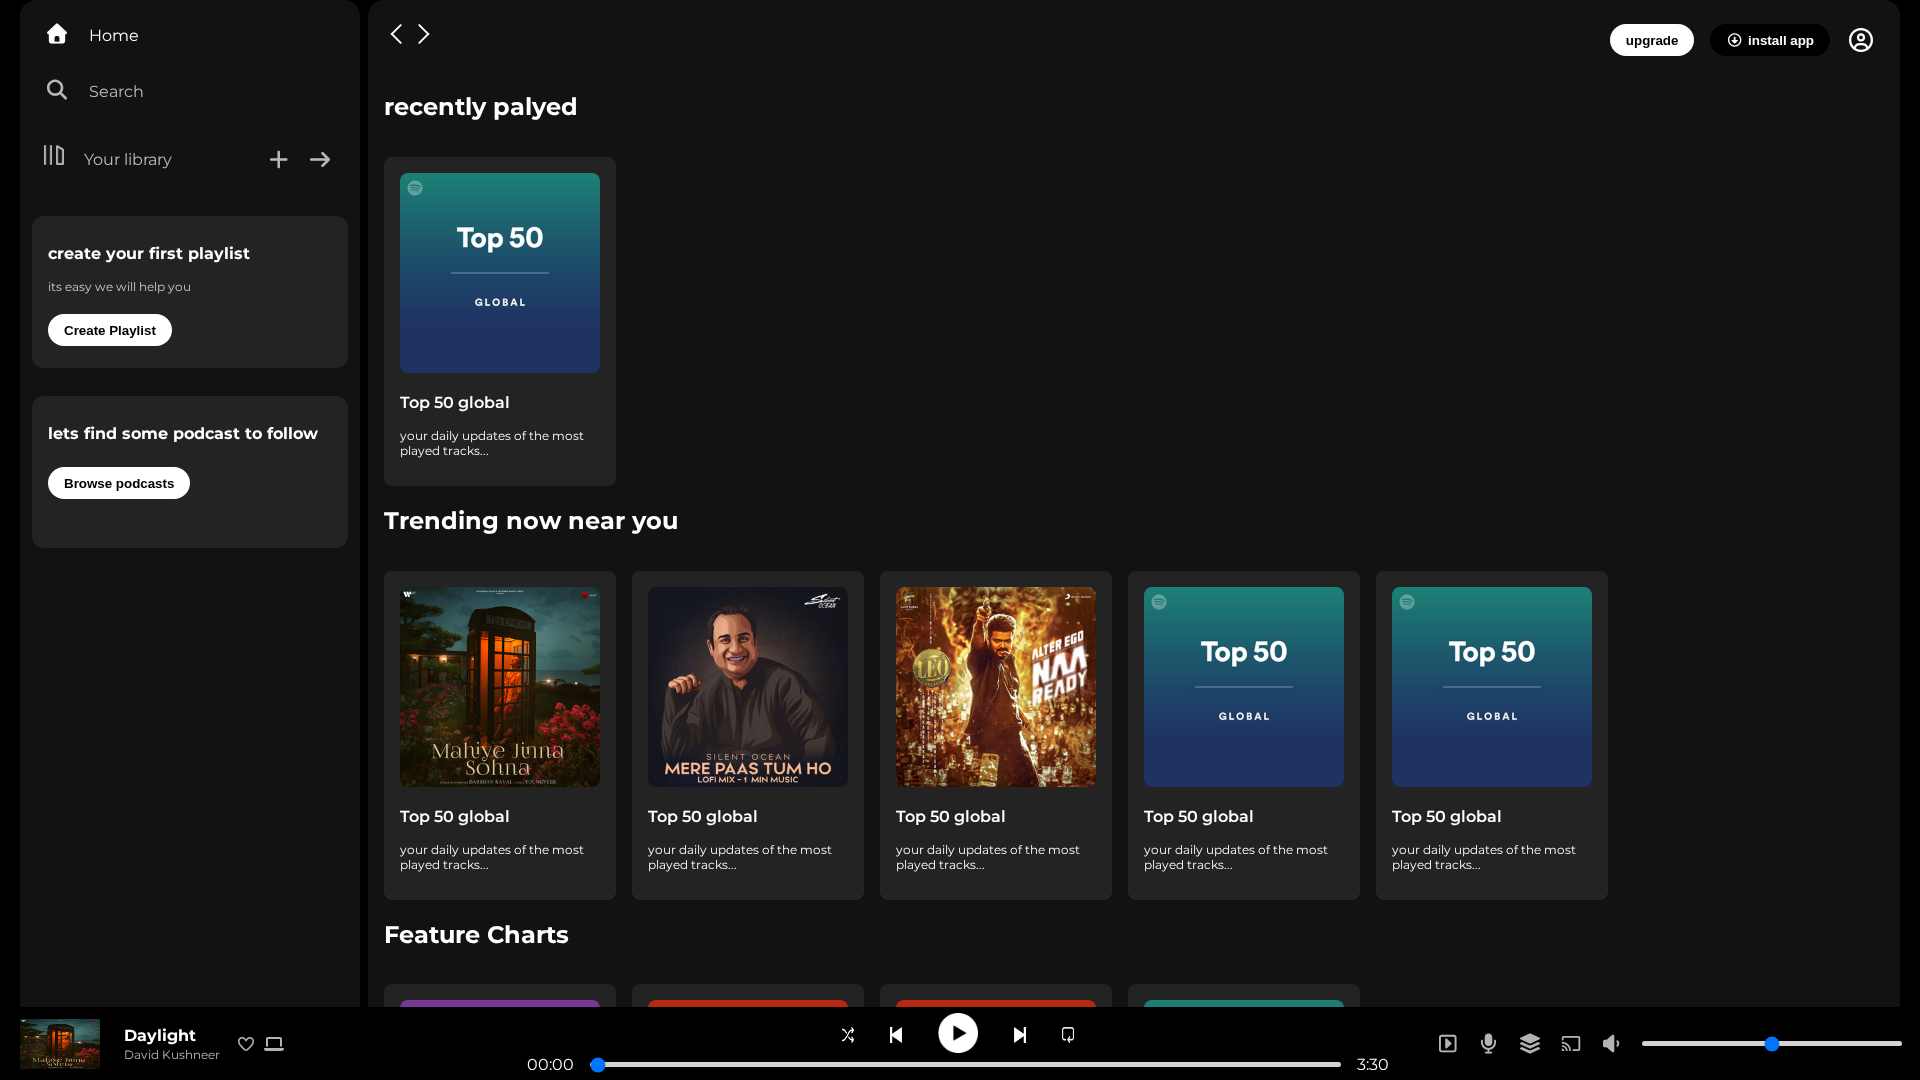The width and height of the screenshot is (1920, 1080).
Task: Expand Your library with arrow
Action: 320,160
